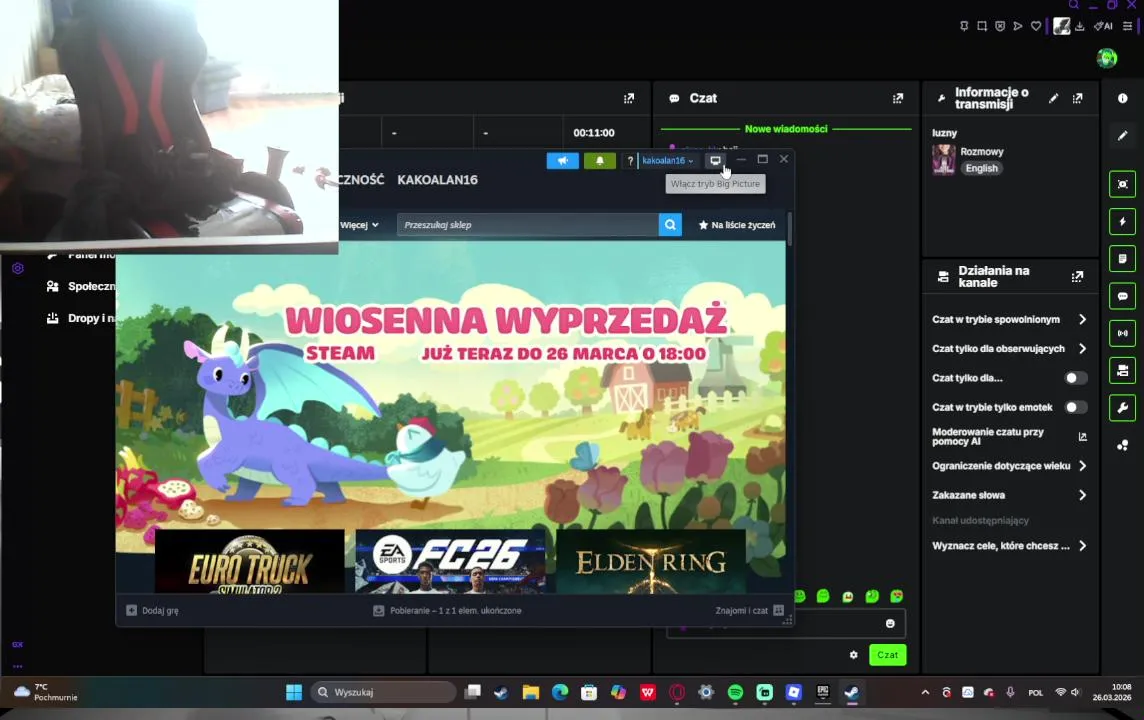Click Pobieranie download status in Steam
Screen dimensions: 1144x720
[447, 611]
